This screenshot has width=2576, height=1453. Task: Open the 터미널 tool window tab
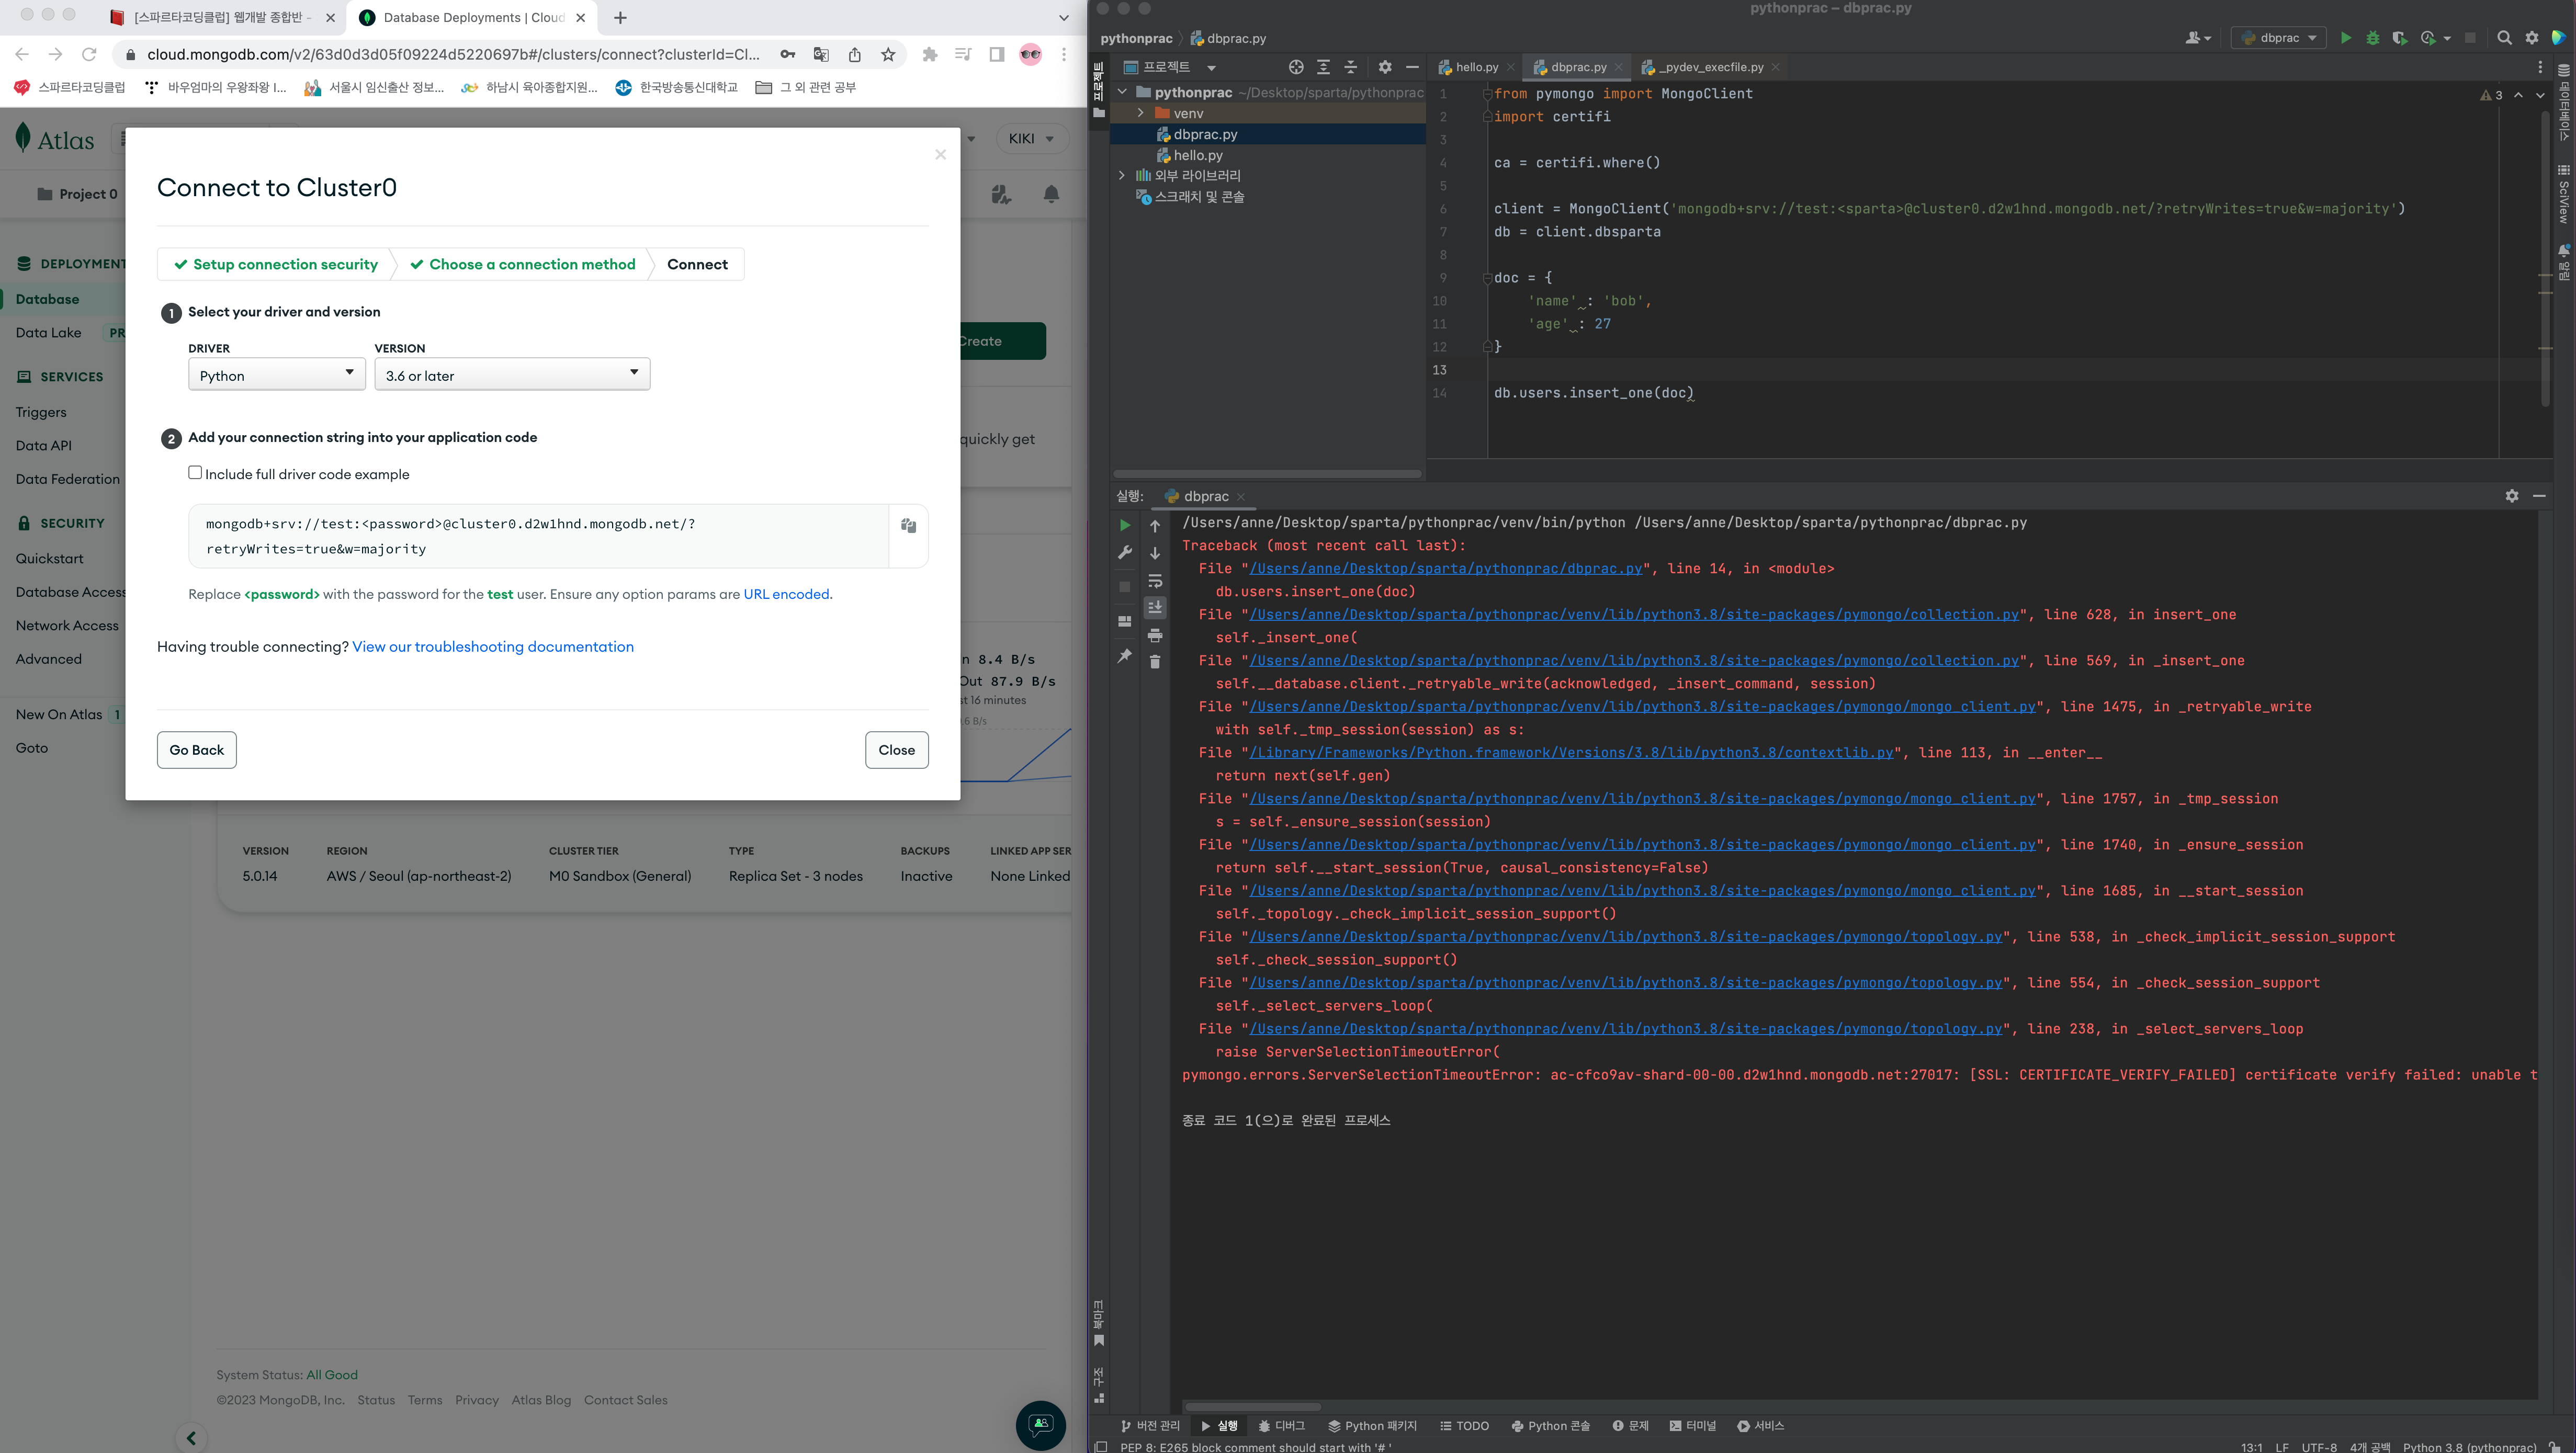(x=1692, y=1426)
